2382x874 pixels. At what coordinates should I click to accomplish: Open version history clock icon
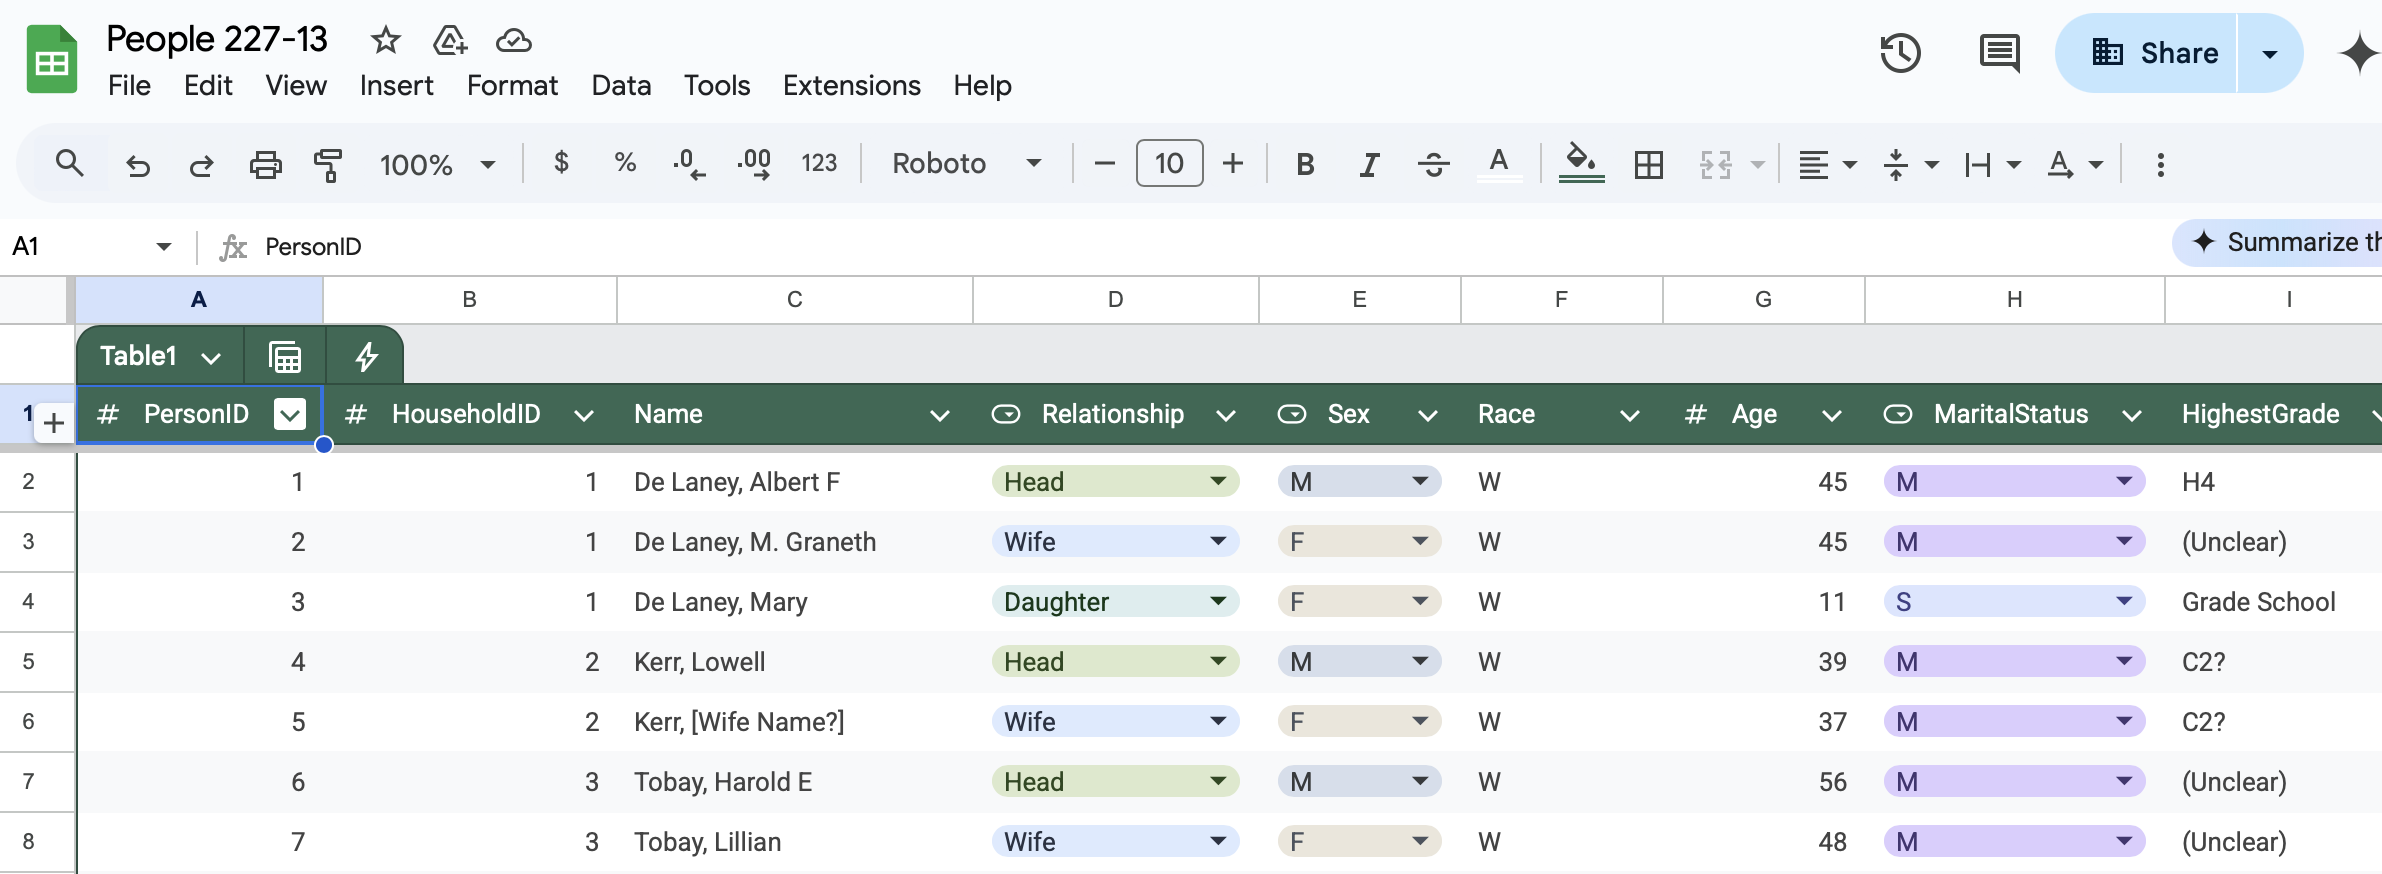tap(1900, 53)
